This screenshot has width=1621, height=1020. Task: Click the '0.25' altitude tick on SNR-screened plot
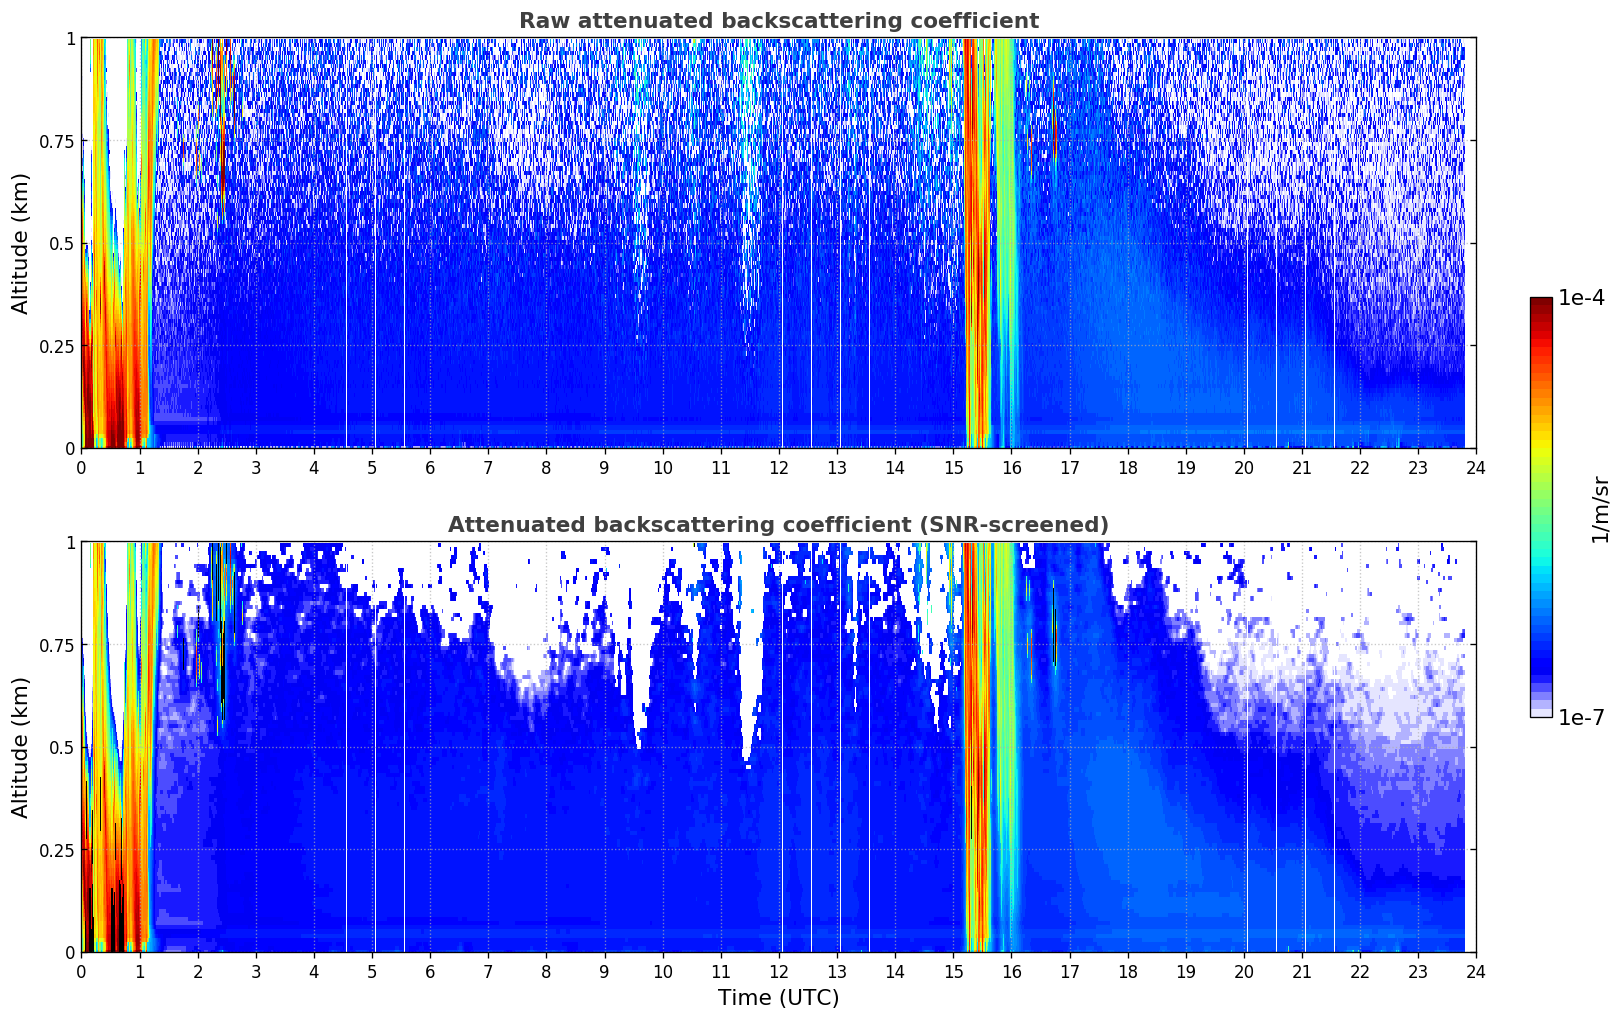tap(56, 851)
